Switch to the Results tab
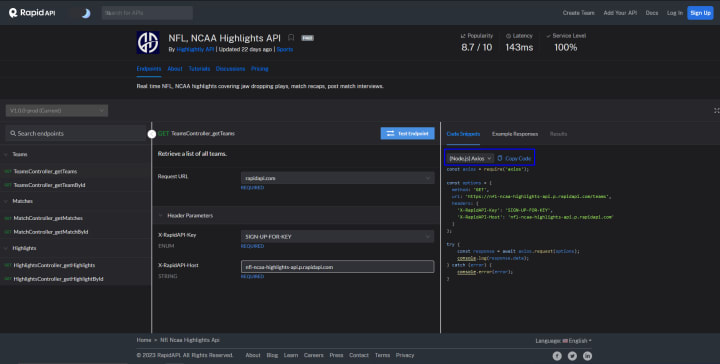Image resolution: width=720 pixels, height=364 pixels. (558, 134)
